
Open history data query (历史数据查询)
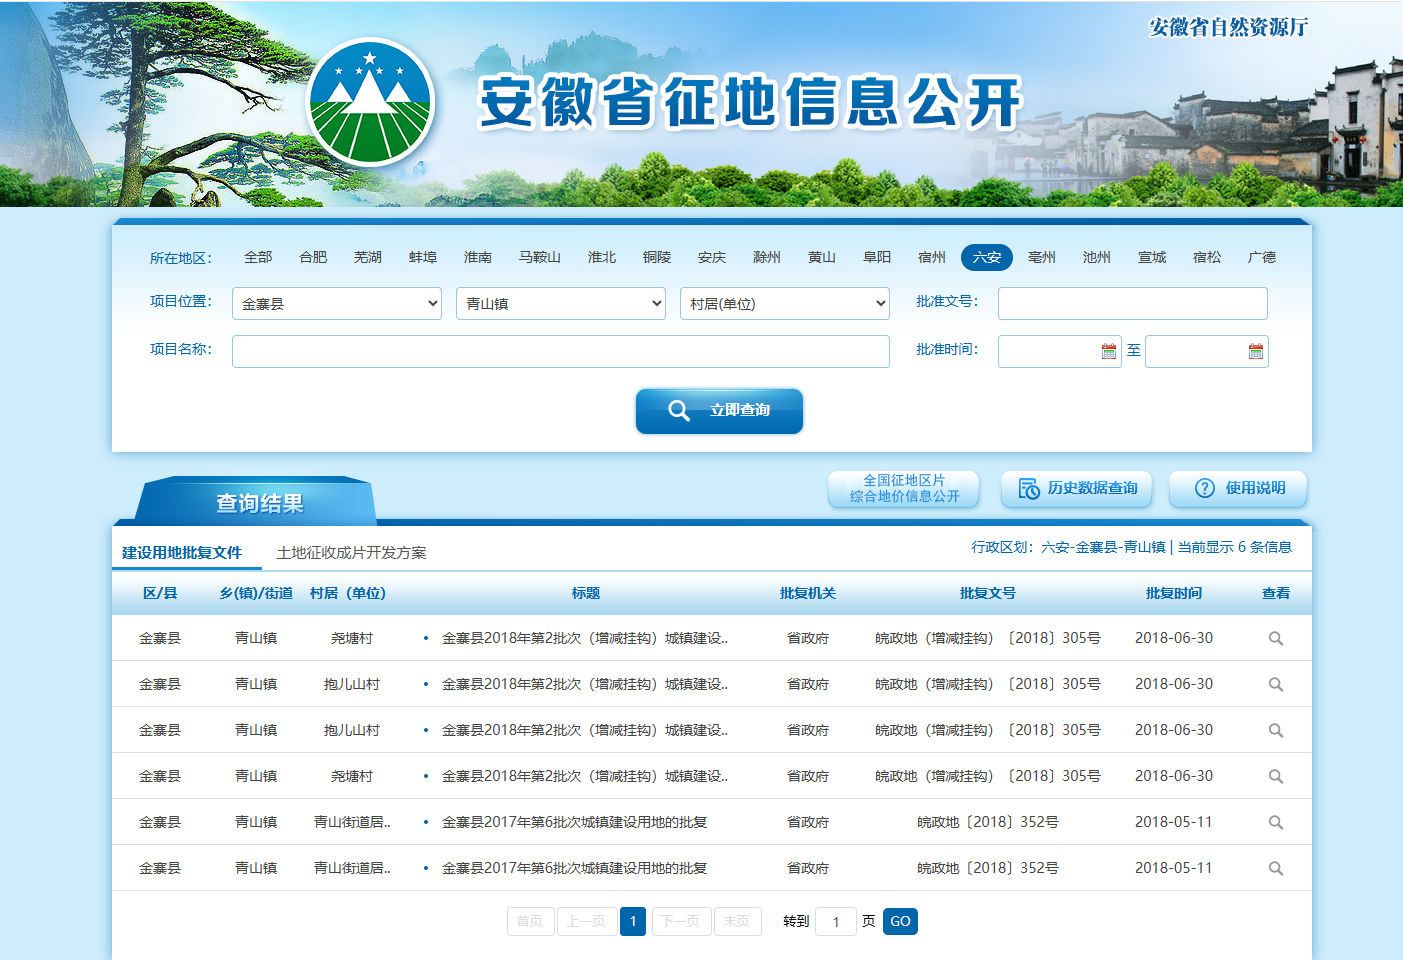1077,488
